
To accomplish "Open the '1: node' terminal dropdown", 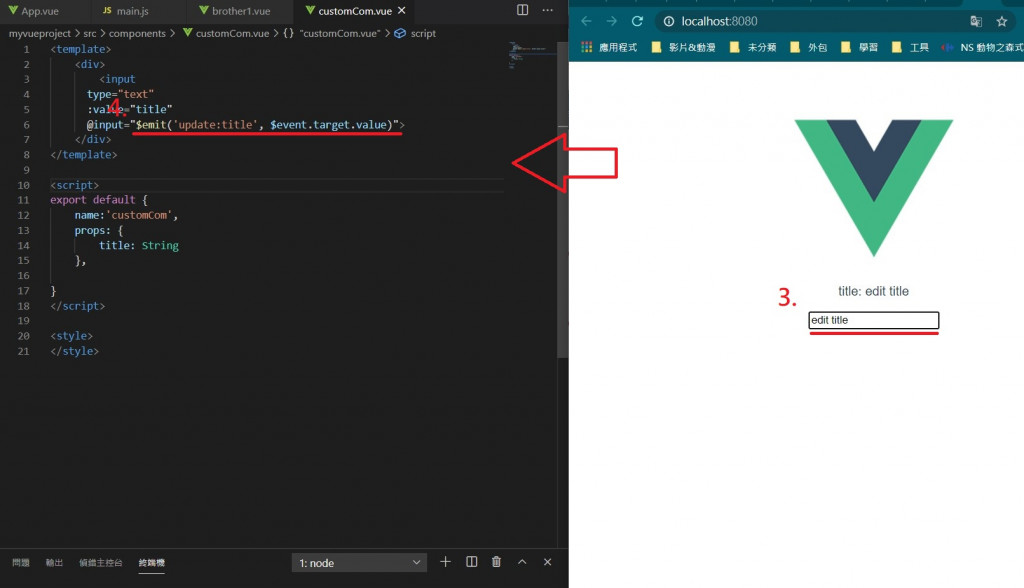I will (x=359, y=563).
